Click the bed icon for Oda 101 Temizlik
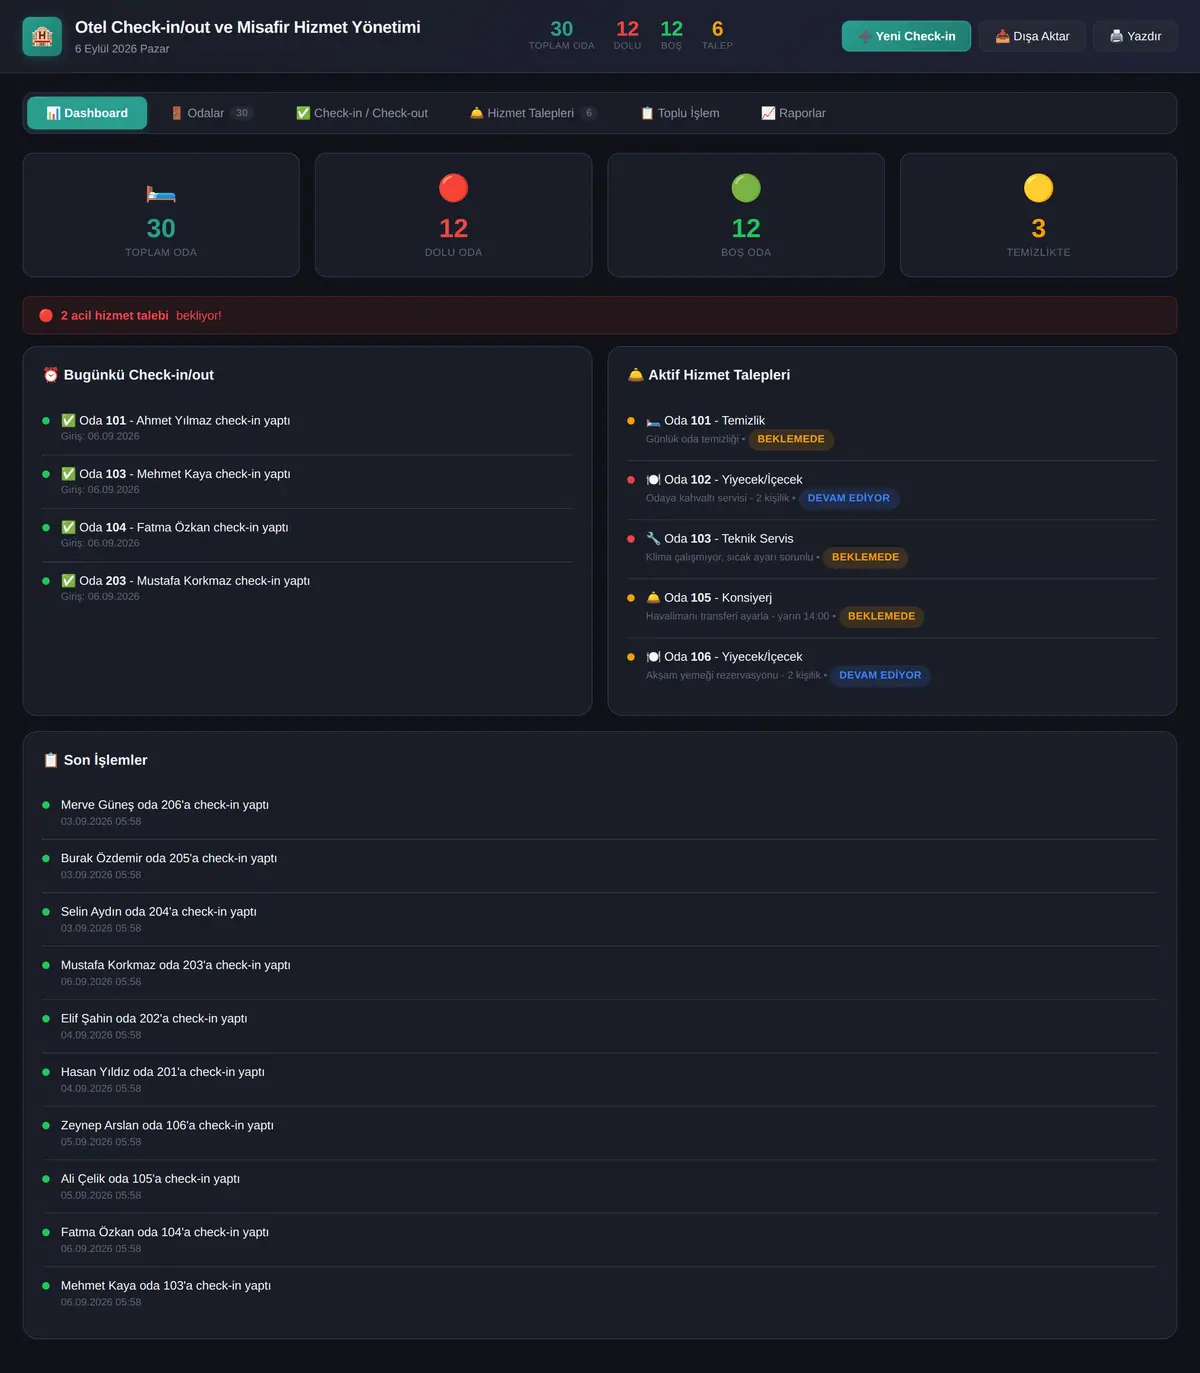Screen dimensions: 1200x1373 click(x=653, y=421)
